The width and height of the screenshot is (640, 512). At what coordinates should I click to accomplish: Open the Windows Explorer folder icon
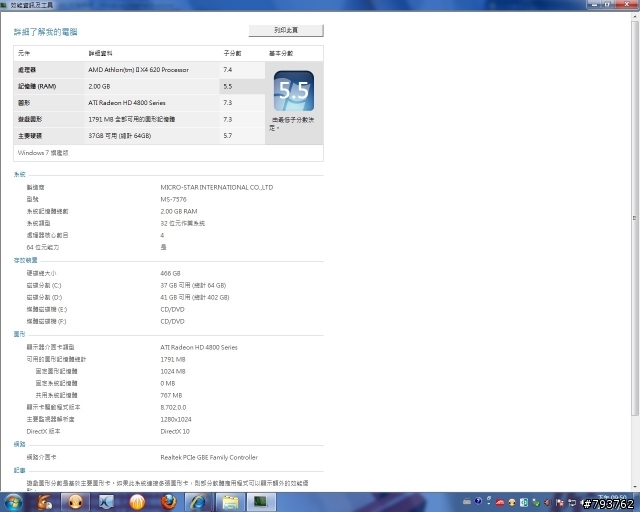(230, 502)
